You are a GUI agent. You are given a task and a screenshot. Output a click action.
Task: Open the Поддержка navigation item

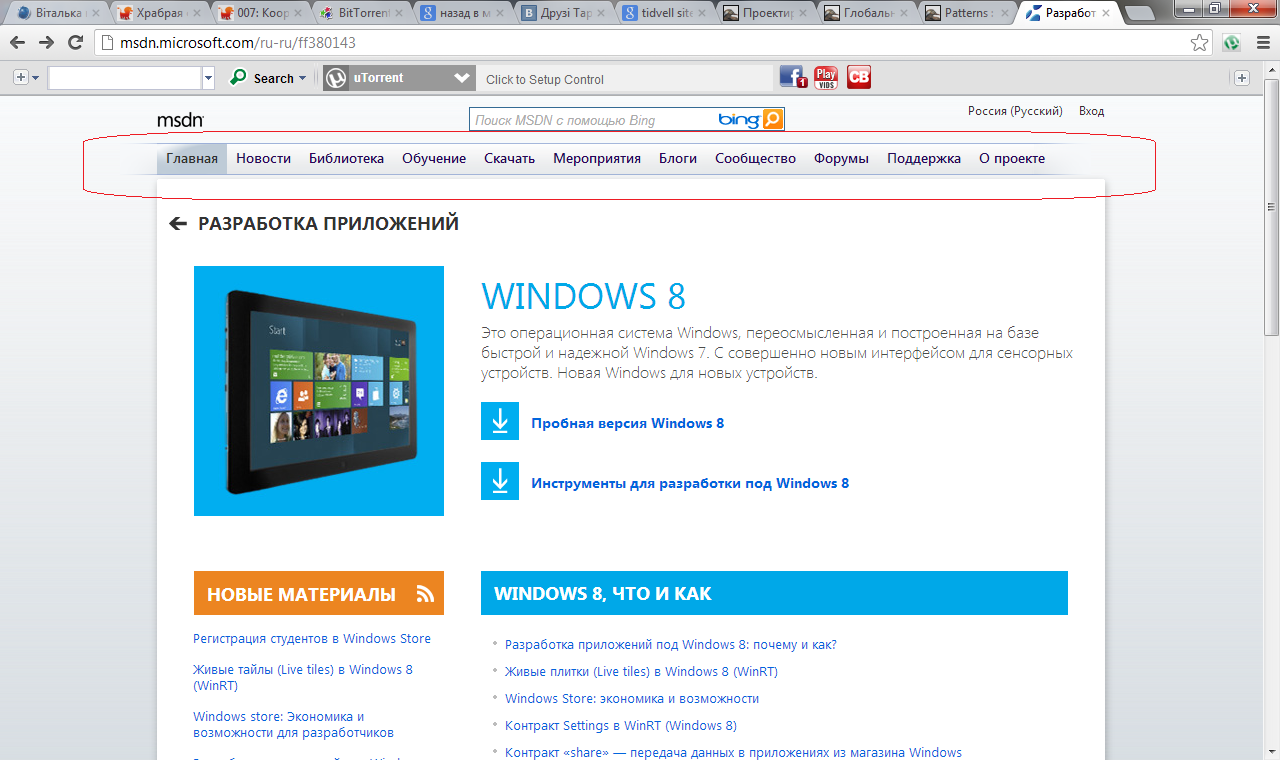[x=924, y=158]
